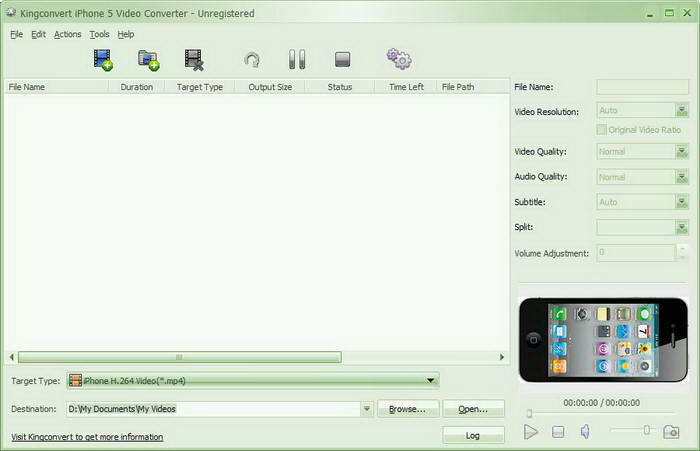700x451 pixels.
Task: Click the Stop conversion toolbar icon
Action: [x=342, y=59]
